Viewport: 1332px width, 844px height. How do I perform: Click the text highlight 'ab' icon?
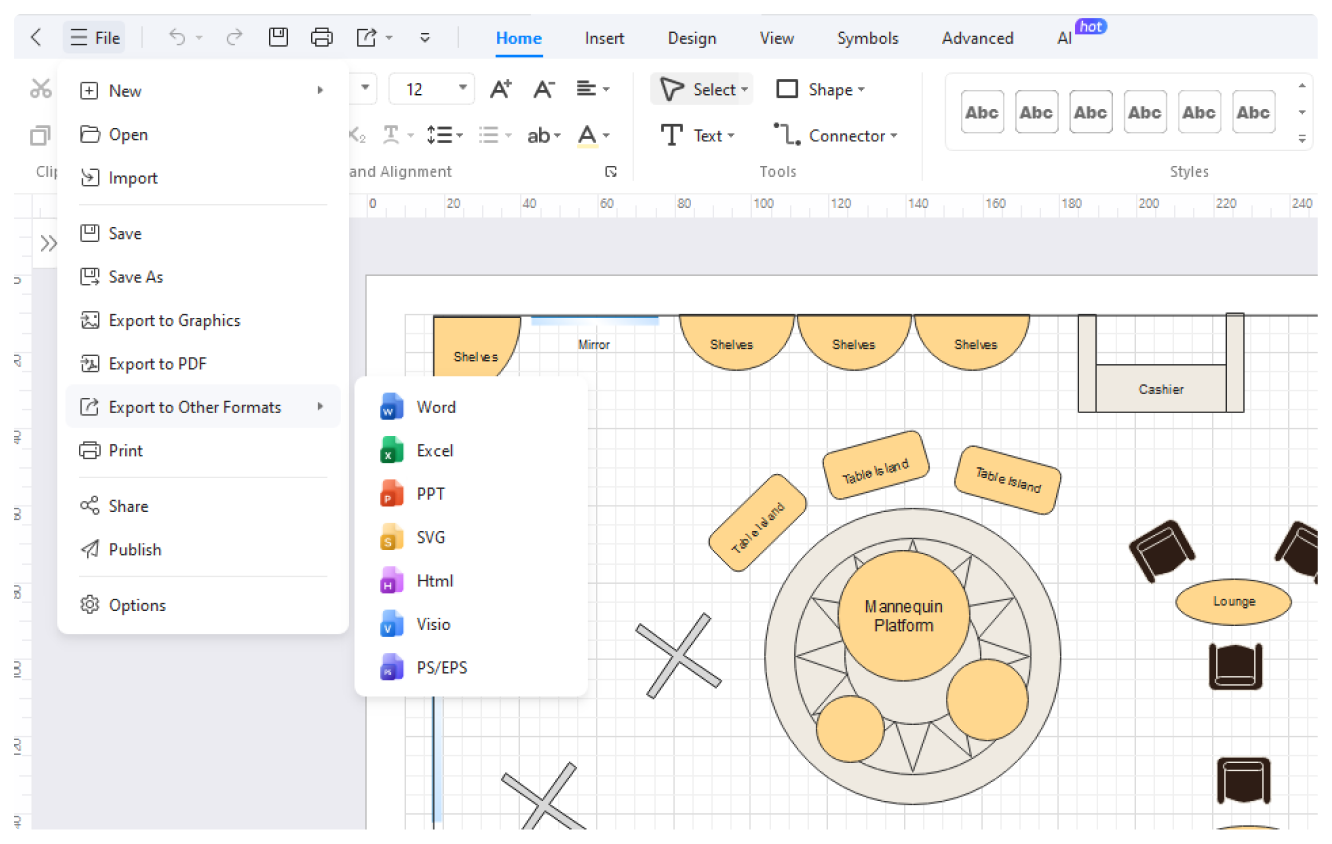(539, 135)
